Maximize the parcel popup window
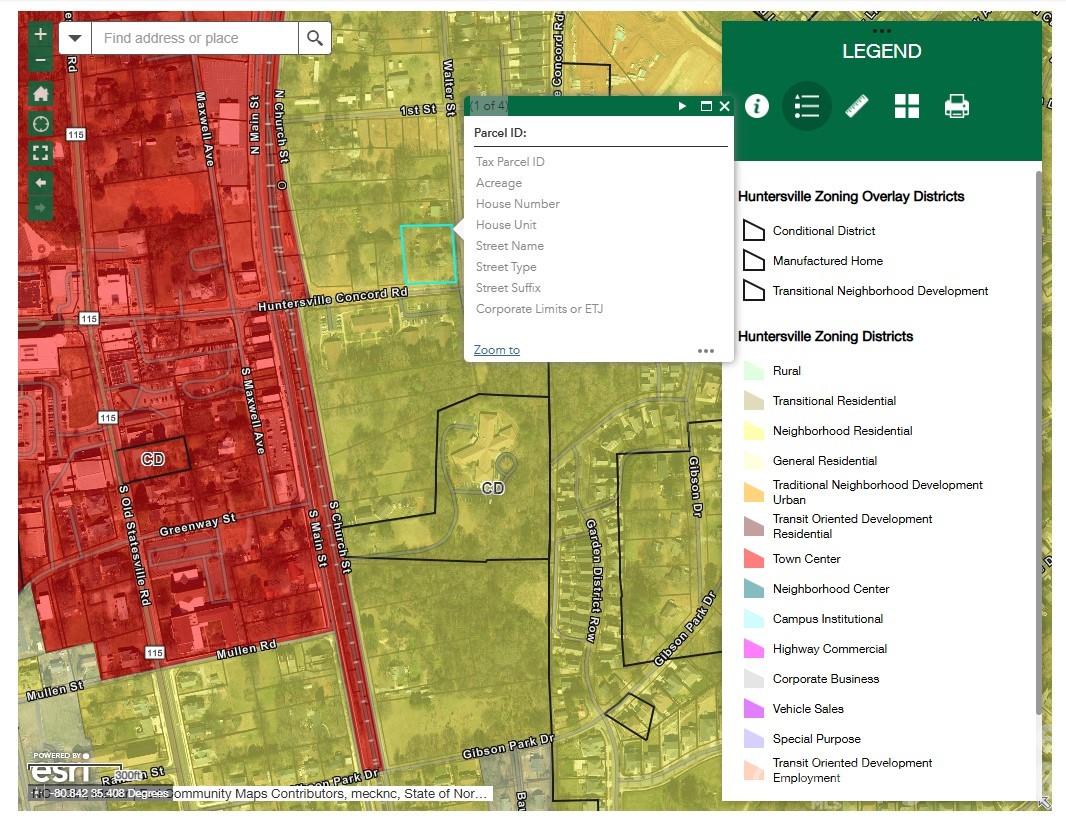1066x818 pixels. [x=706, y=106]
